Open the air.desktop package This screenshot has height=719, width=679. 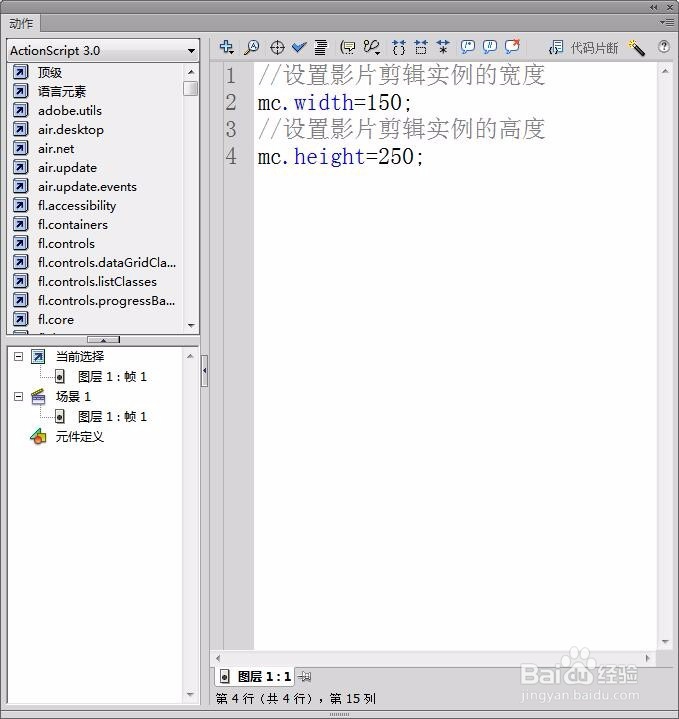(x=71, y=130)
